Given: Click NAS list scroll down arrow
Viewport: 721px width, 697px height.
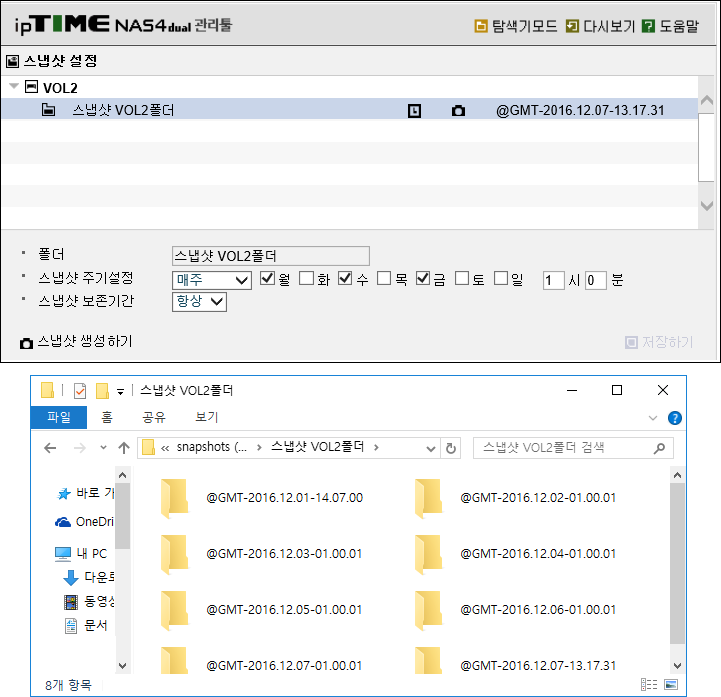Looking at the screenshot, I should 707,205.
